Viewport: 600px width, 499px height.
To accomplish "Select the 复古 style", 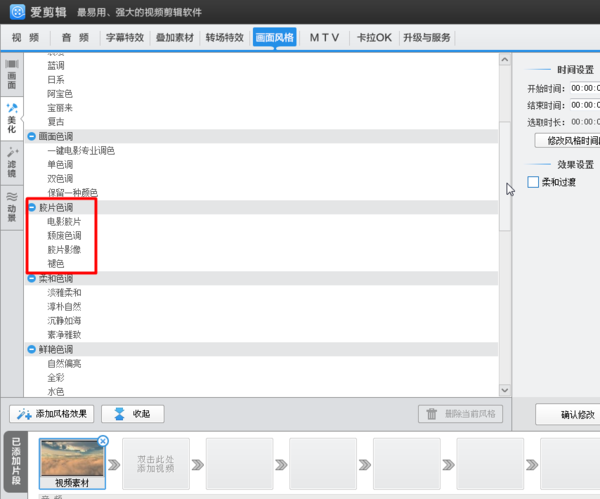I will (56, 122).
